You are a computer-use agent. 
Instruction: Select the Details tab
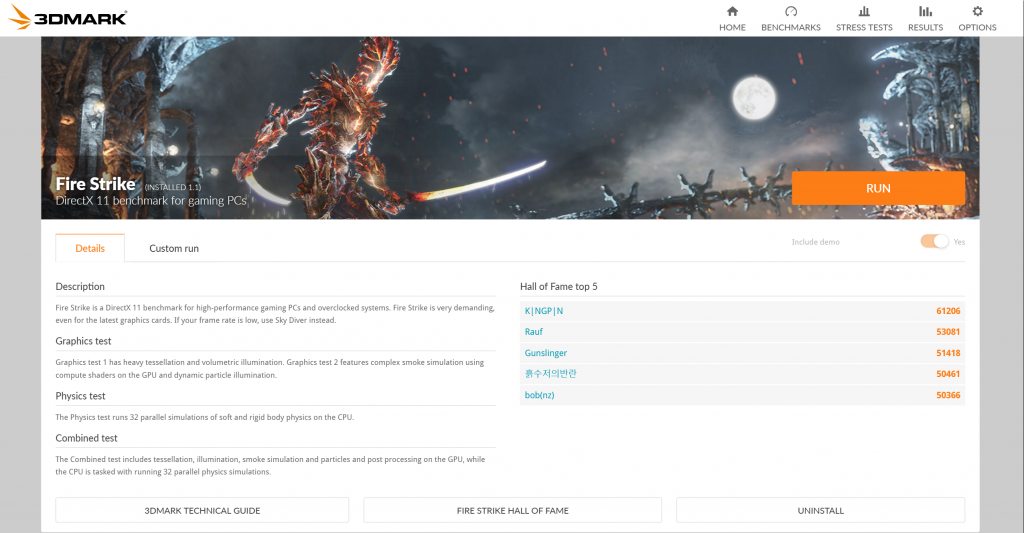click(90, 248)
